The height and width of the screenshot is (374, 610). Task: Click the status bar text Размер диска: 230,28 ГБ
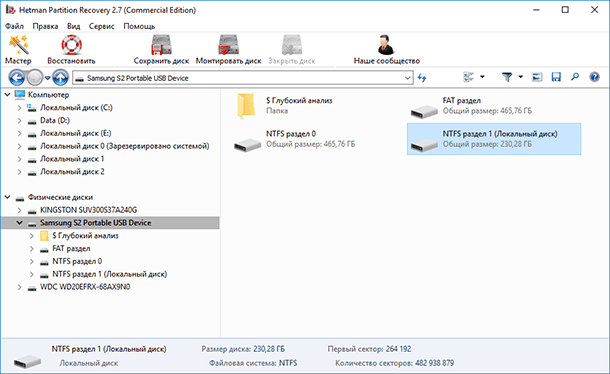(243, 349)
